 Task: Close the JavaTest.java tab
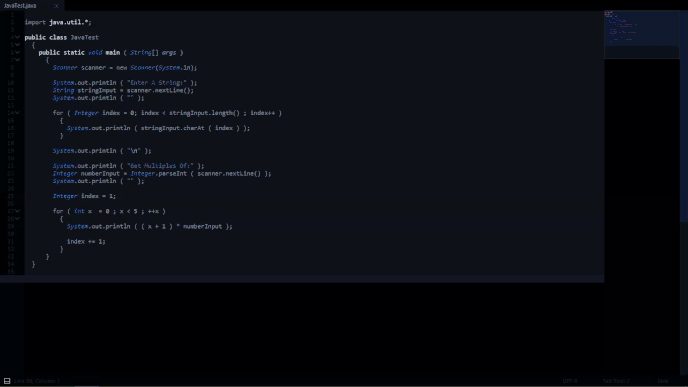click(56, 6)
